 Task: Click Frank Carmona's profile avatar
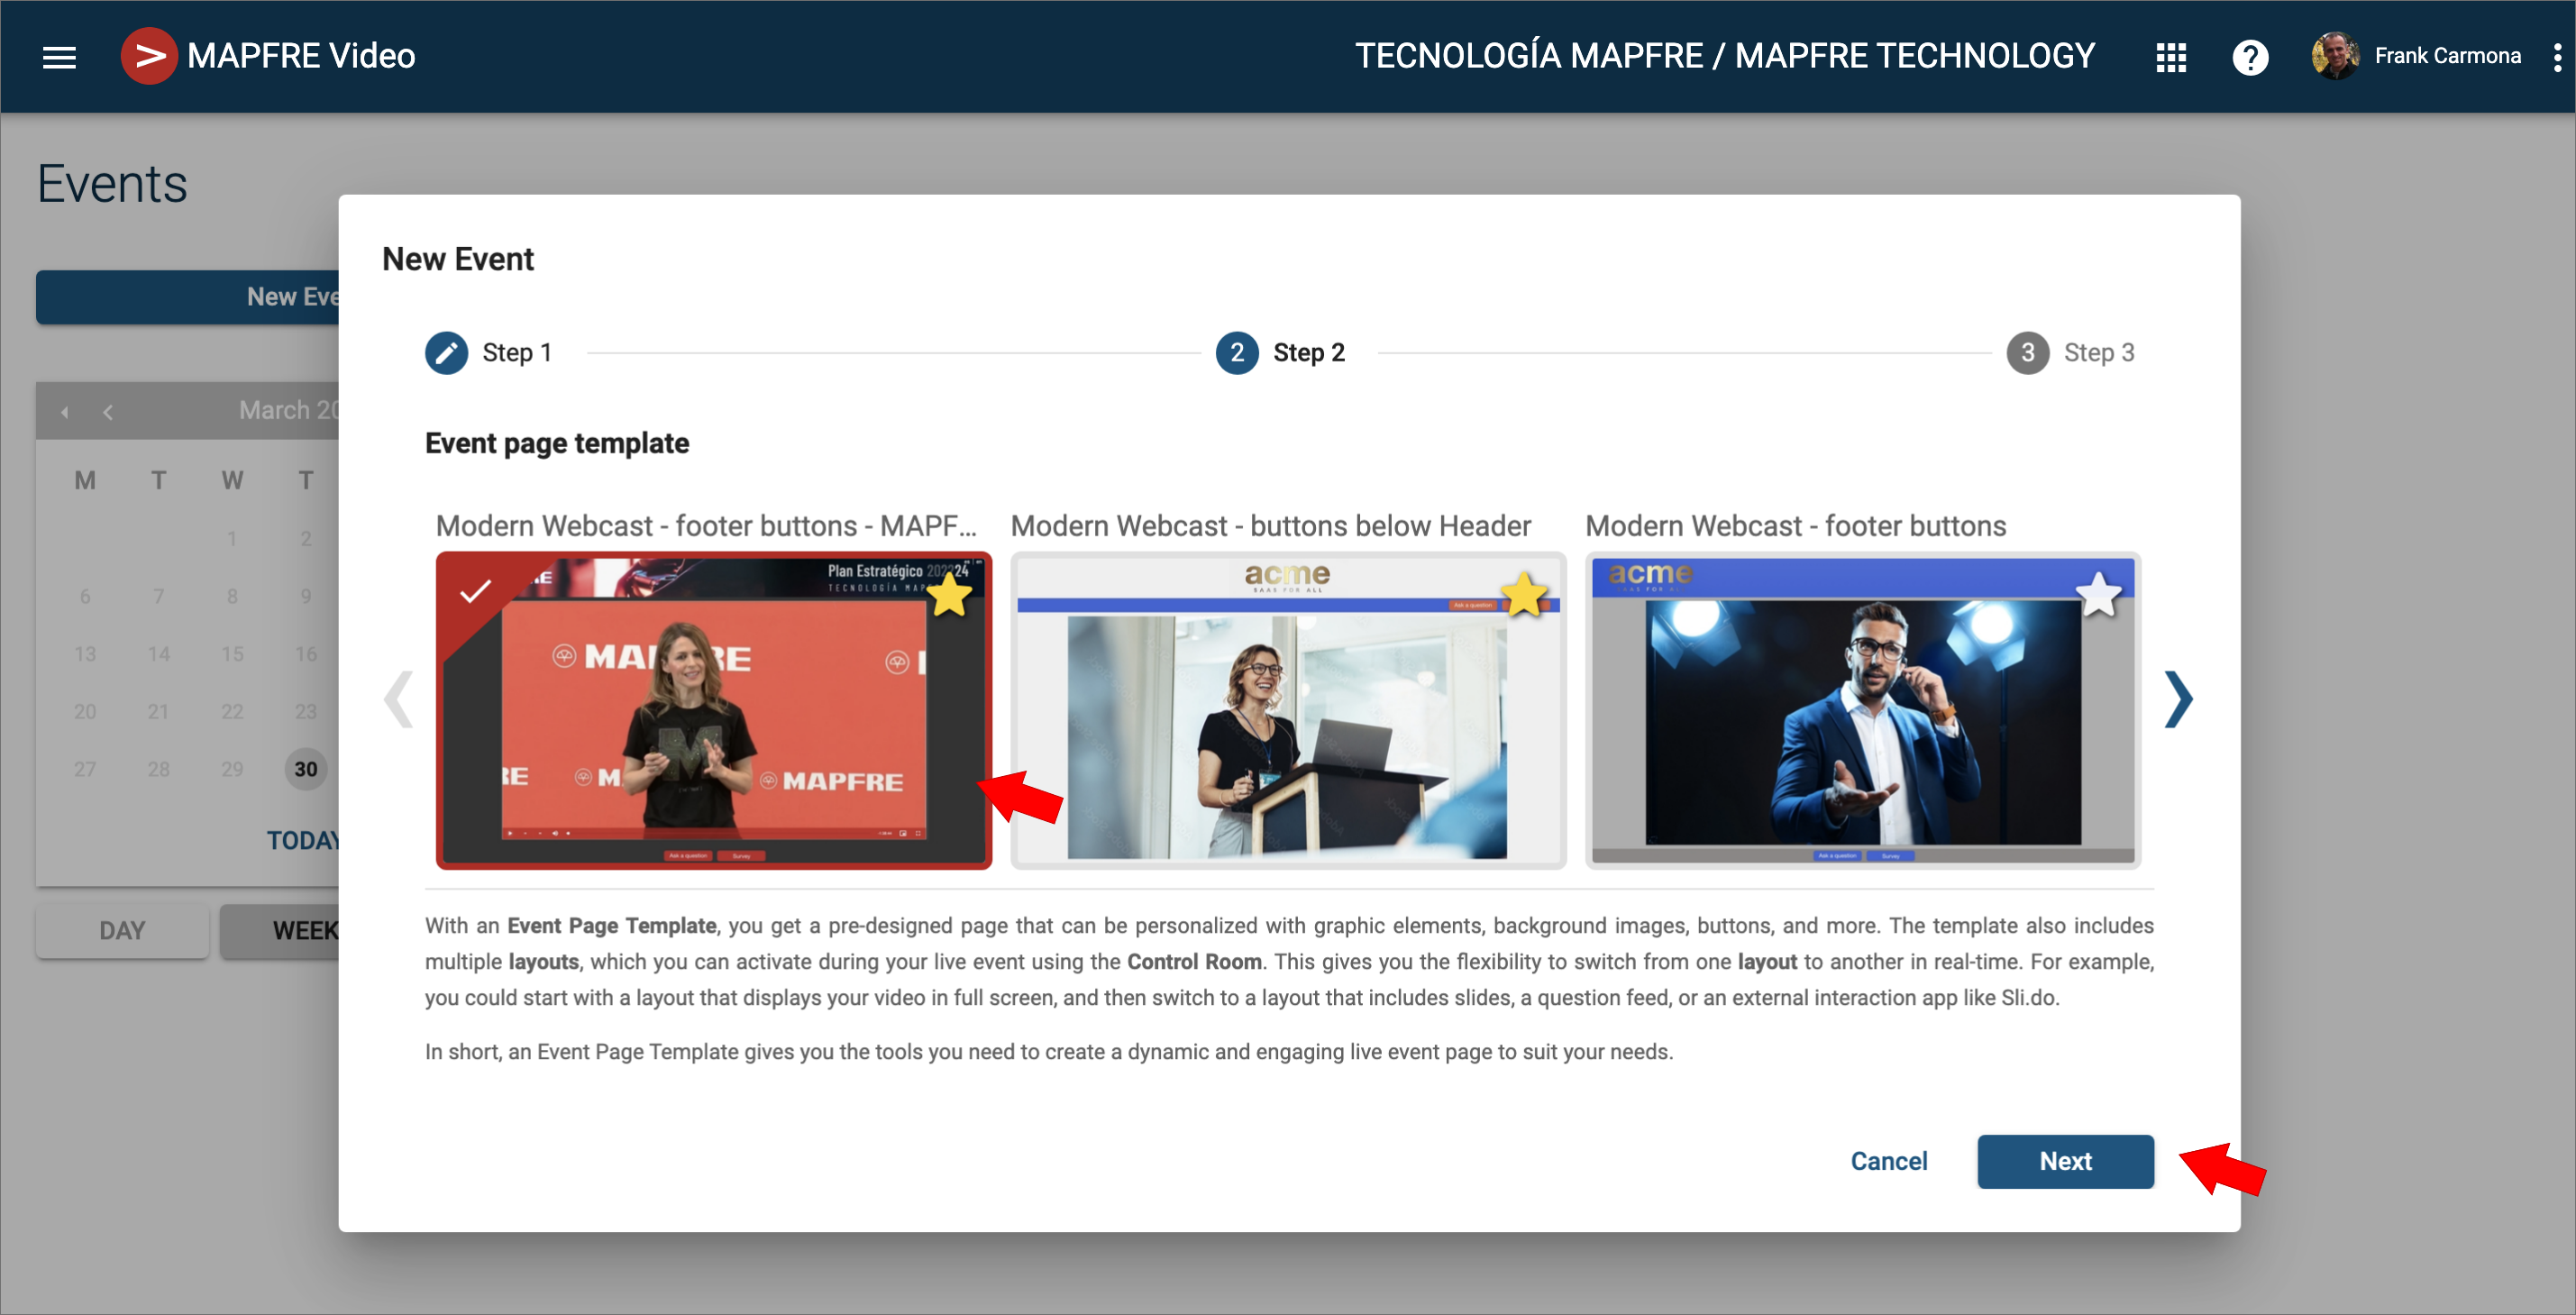coord(2335,56)
